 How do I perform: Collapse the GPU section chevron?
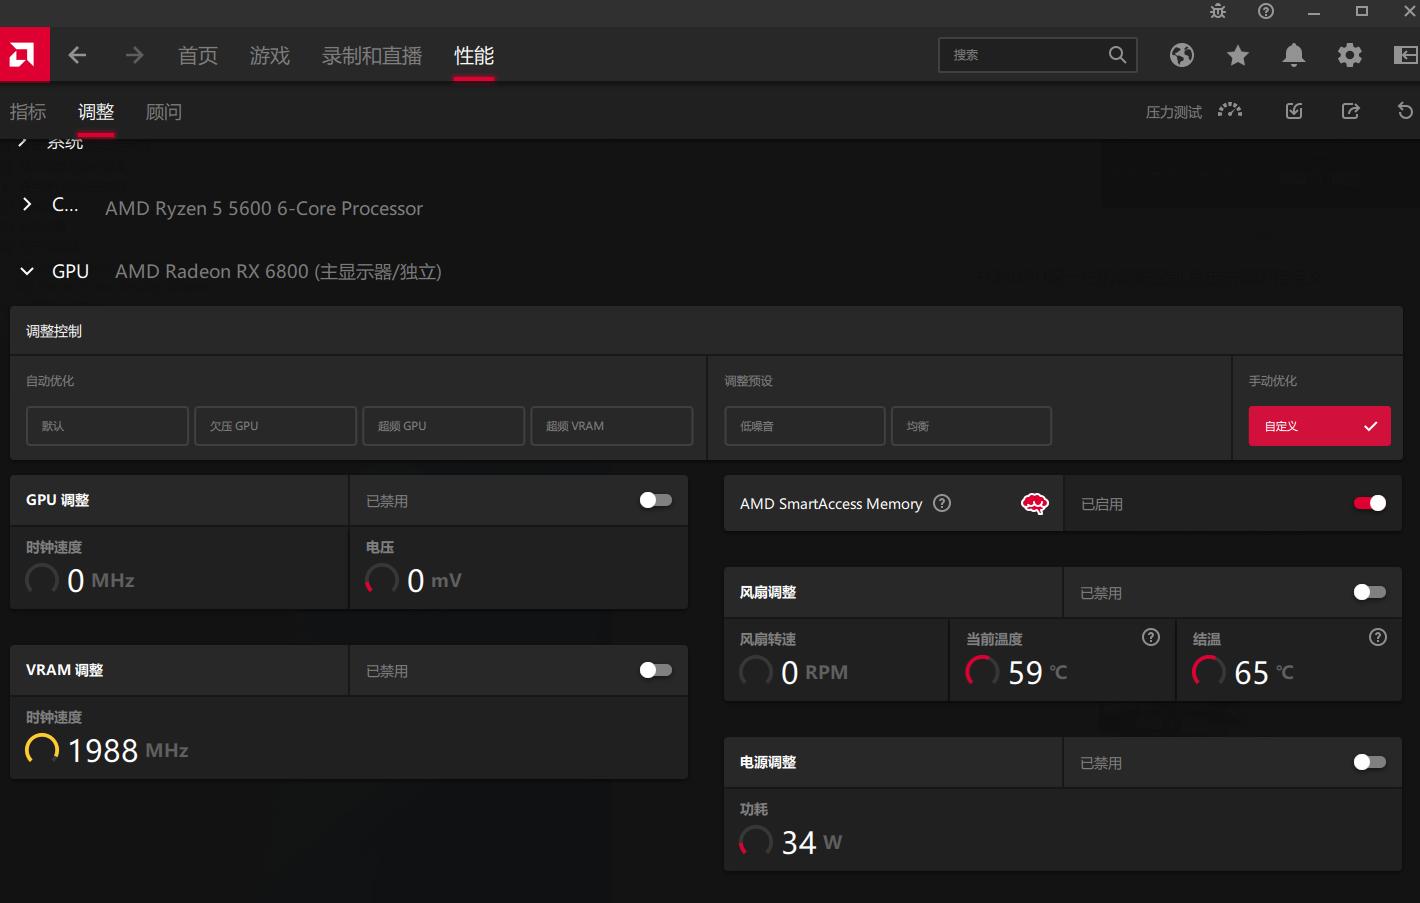27,271
